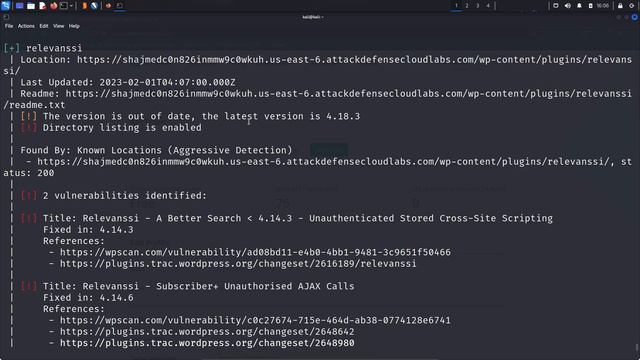Viewport: 640px width, 360px height.
Task: Launch the file manager from the panel
Action: point(31,6)
